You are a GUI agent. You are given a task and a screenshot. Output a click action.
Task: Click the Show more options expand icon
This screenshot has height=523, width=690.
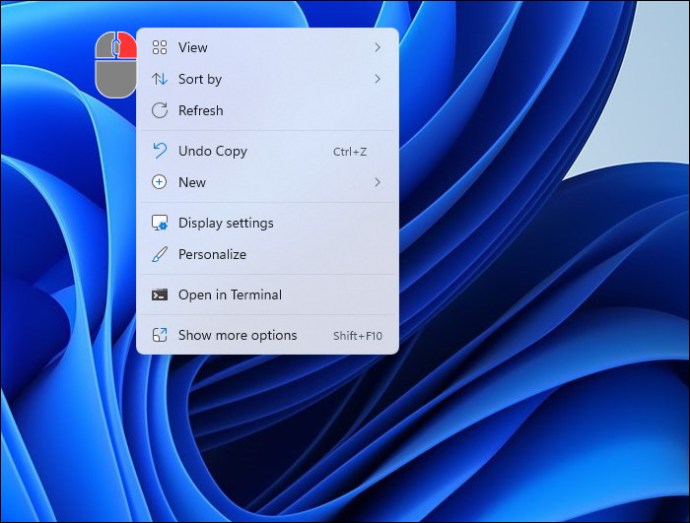(x=159, y=335)
